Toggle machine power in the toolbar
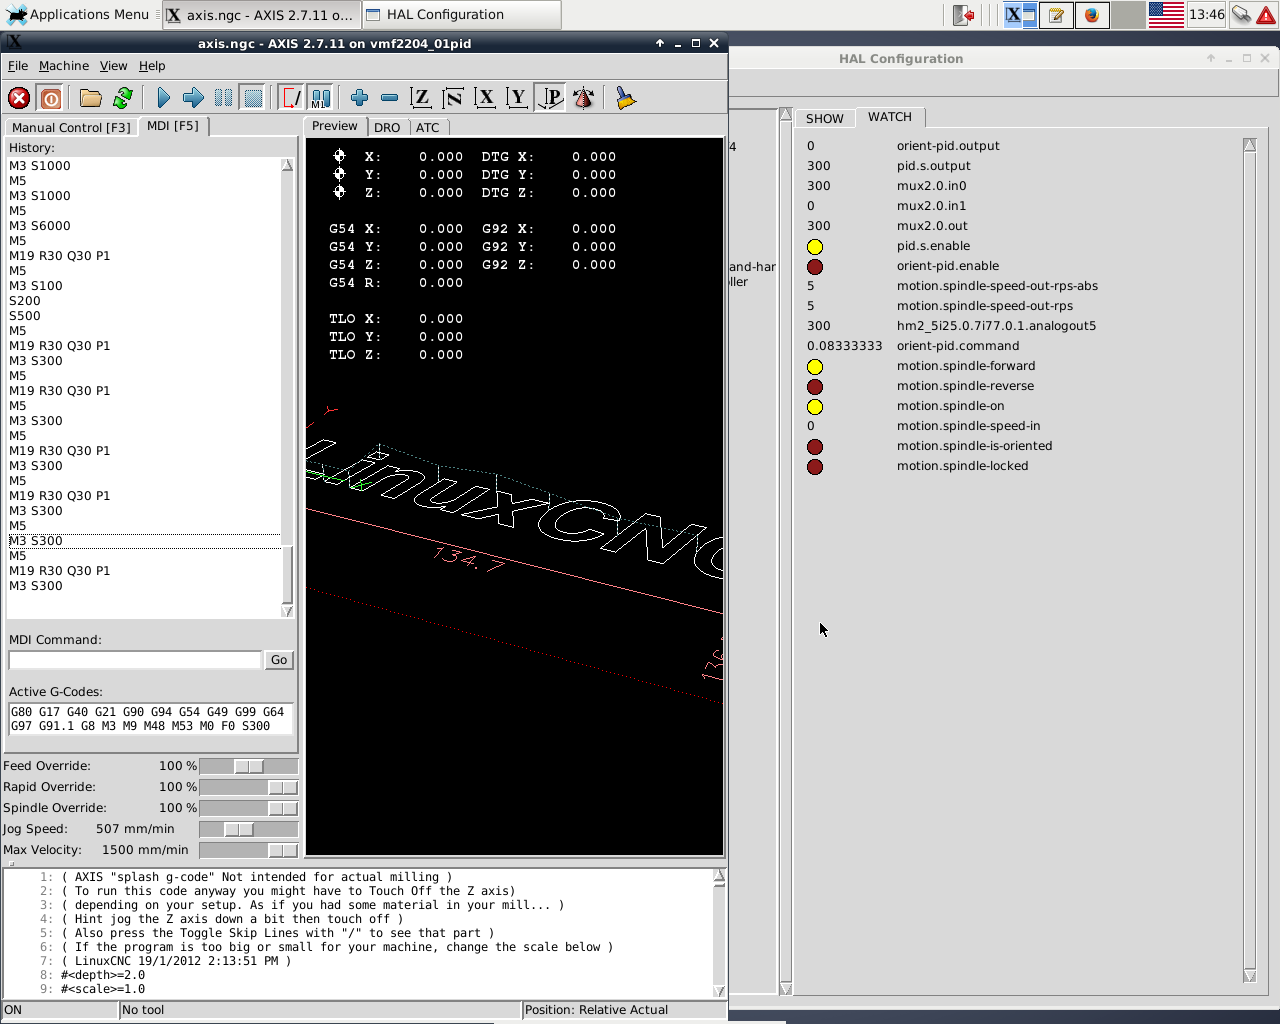 tap(51, 98)
